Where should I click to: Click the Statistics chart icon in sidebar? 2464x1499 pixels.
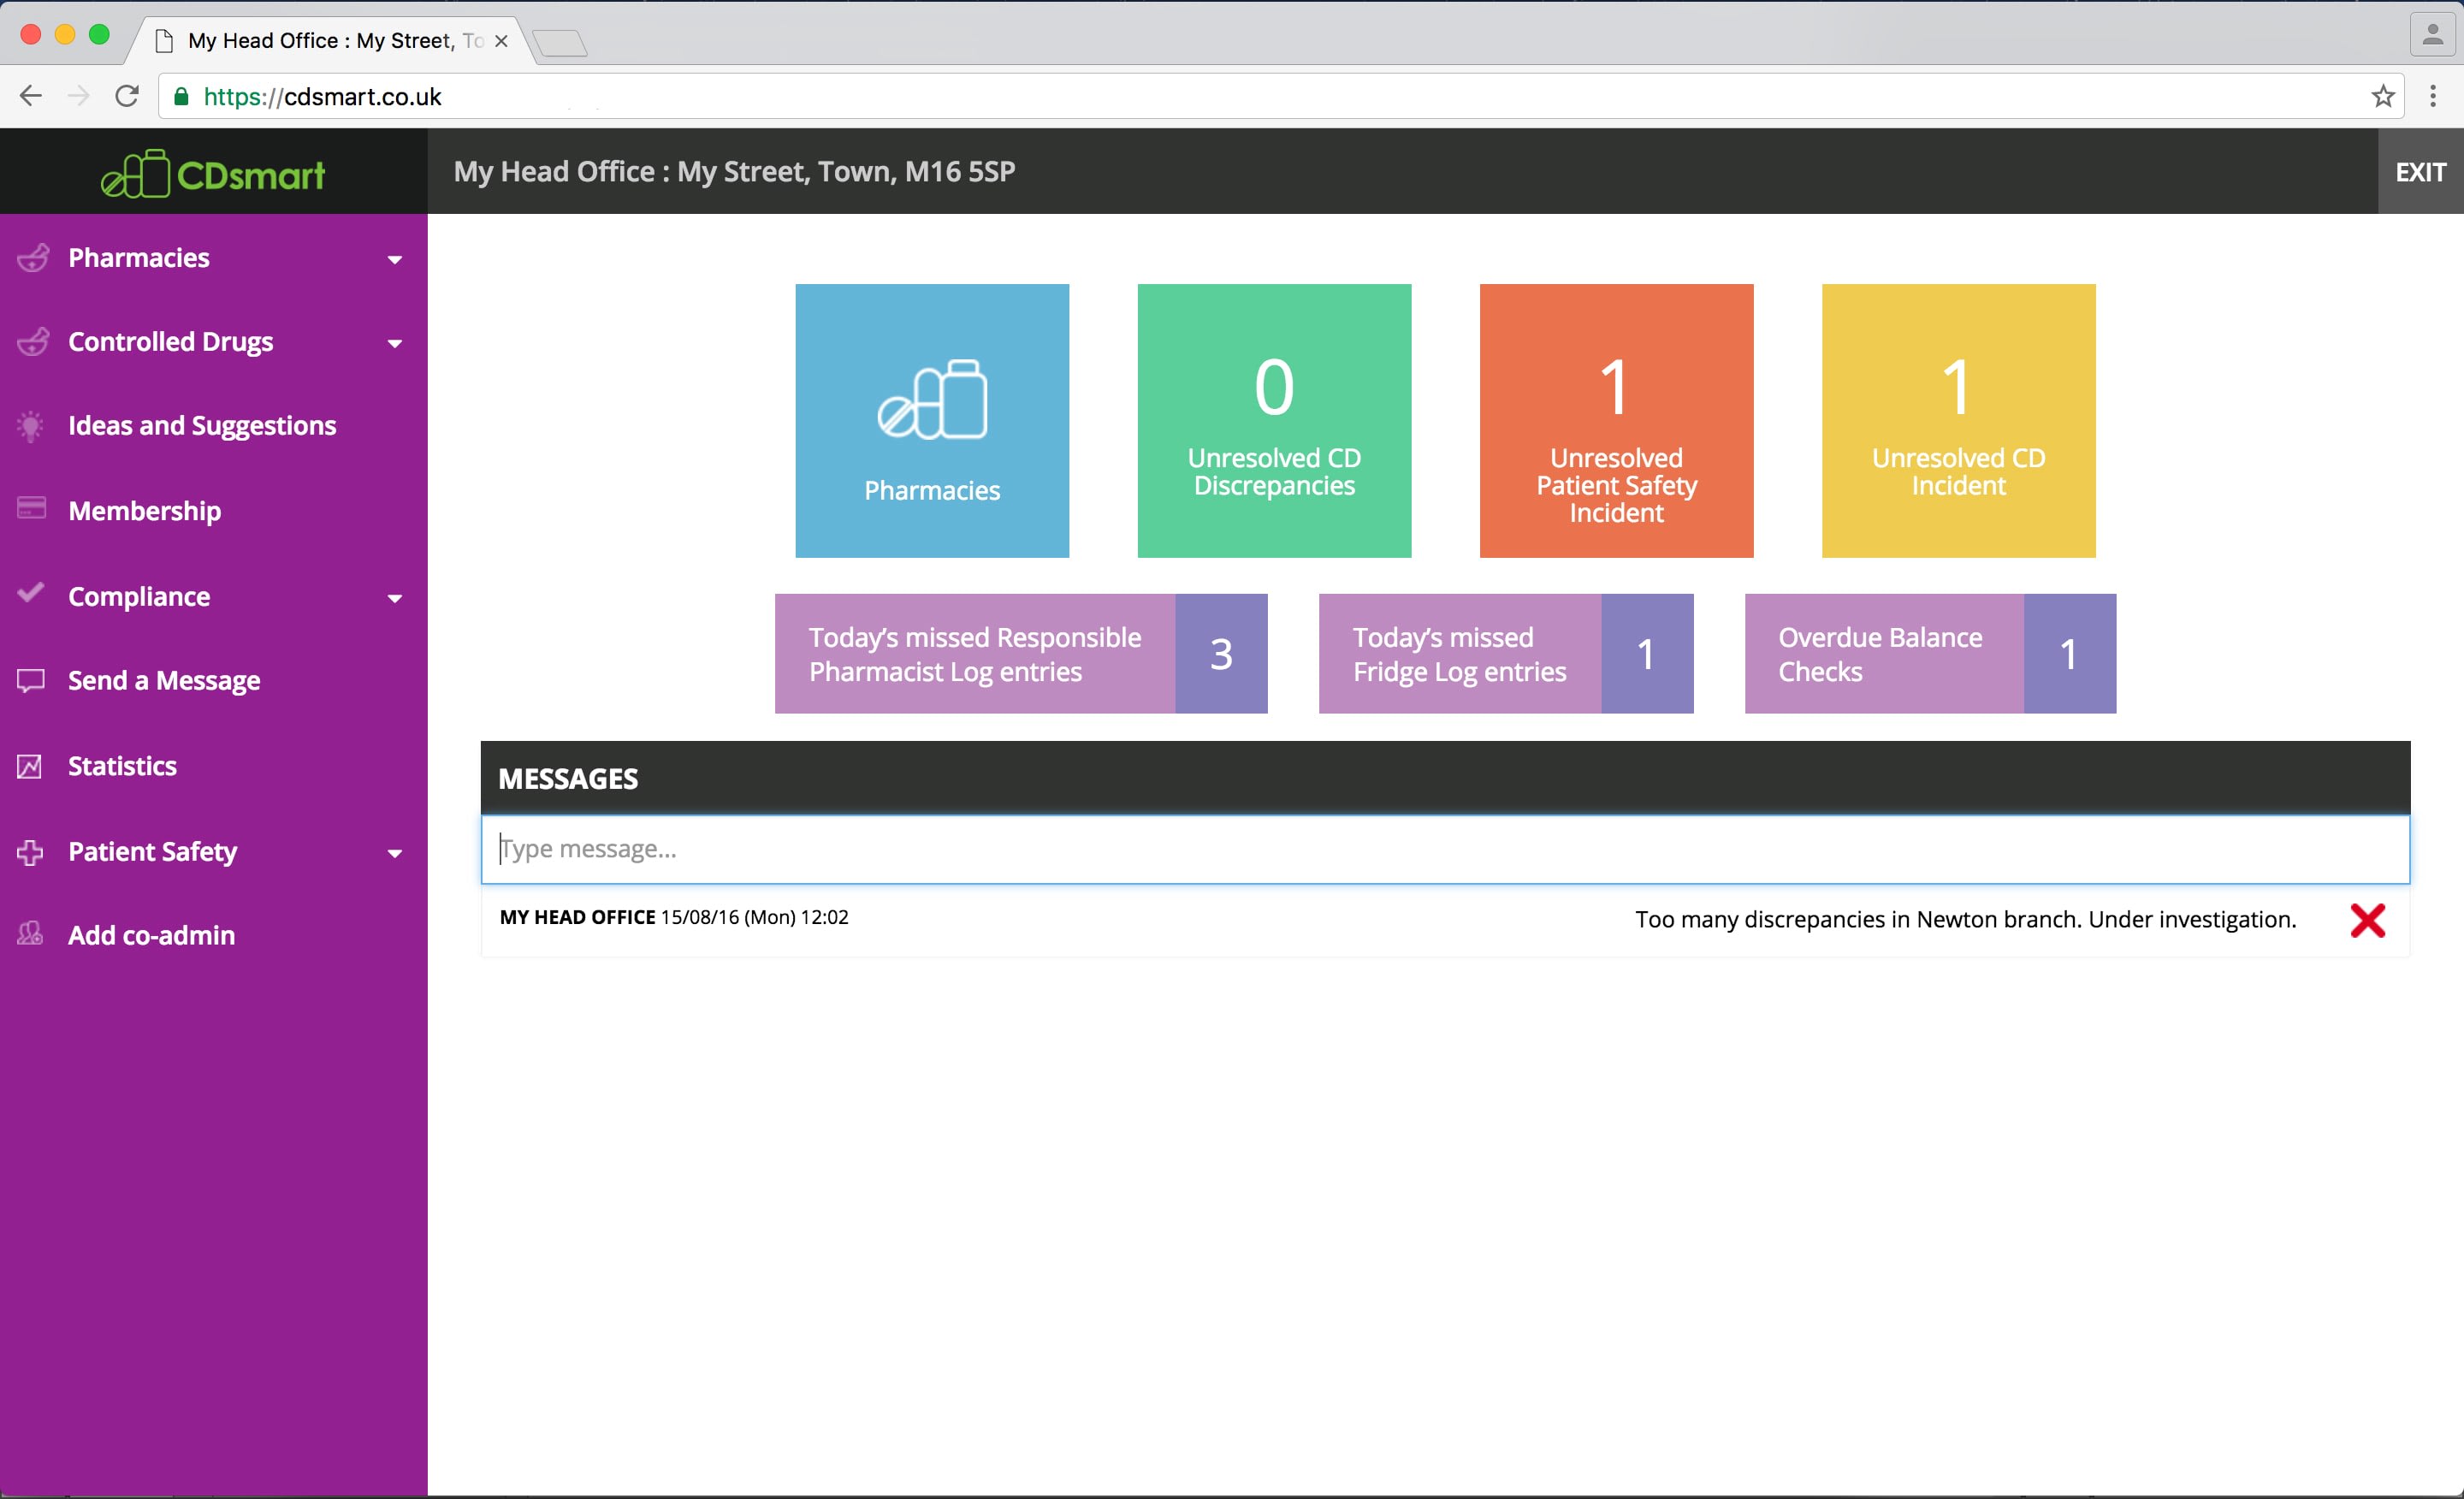pos(30,766)
